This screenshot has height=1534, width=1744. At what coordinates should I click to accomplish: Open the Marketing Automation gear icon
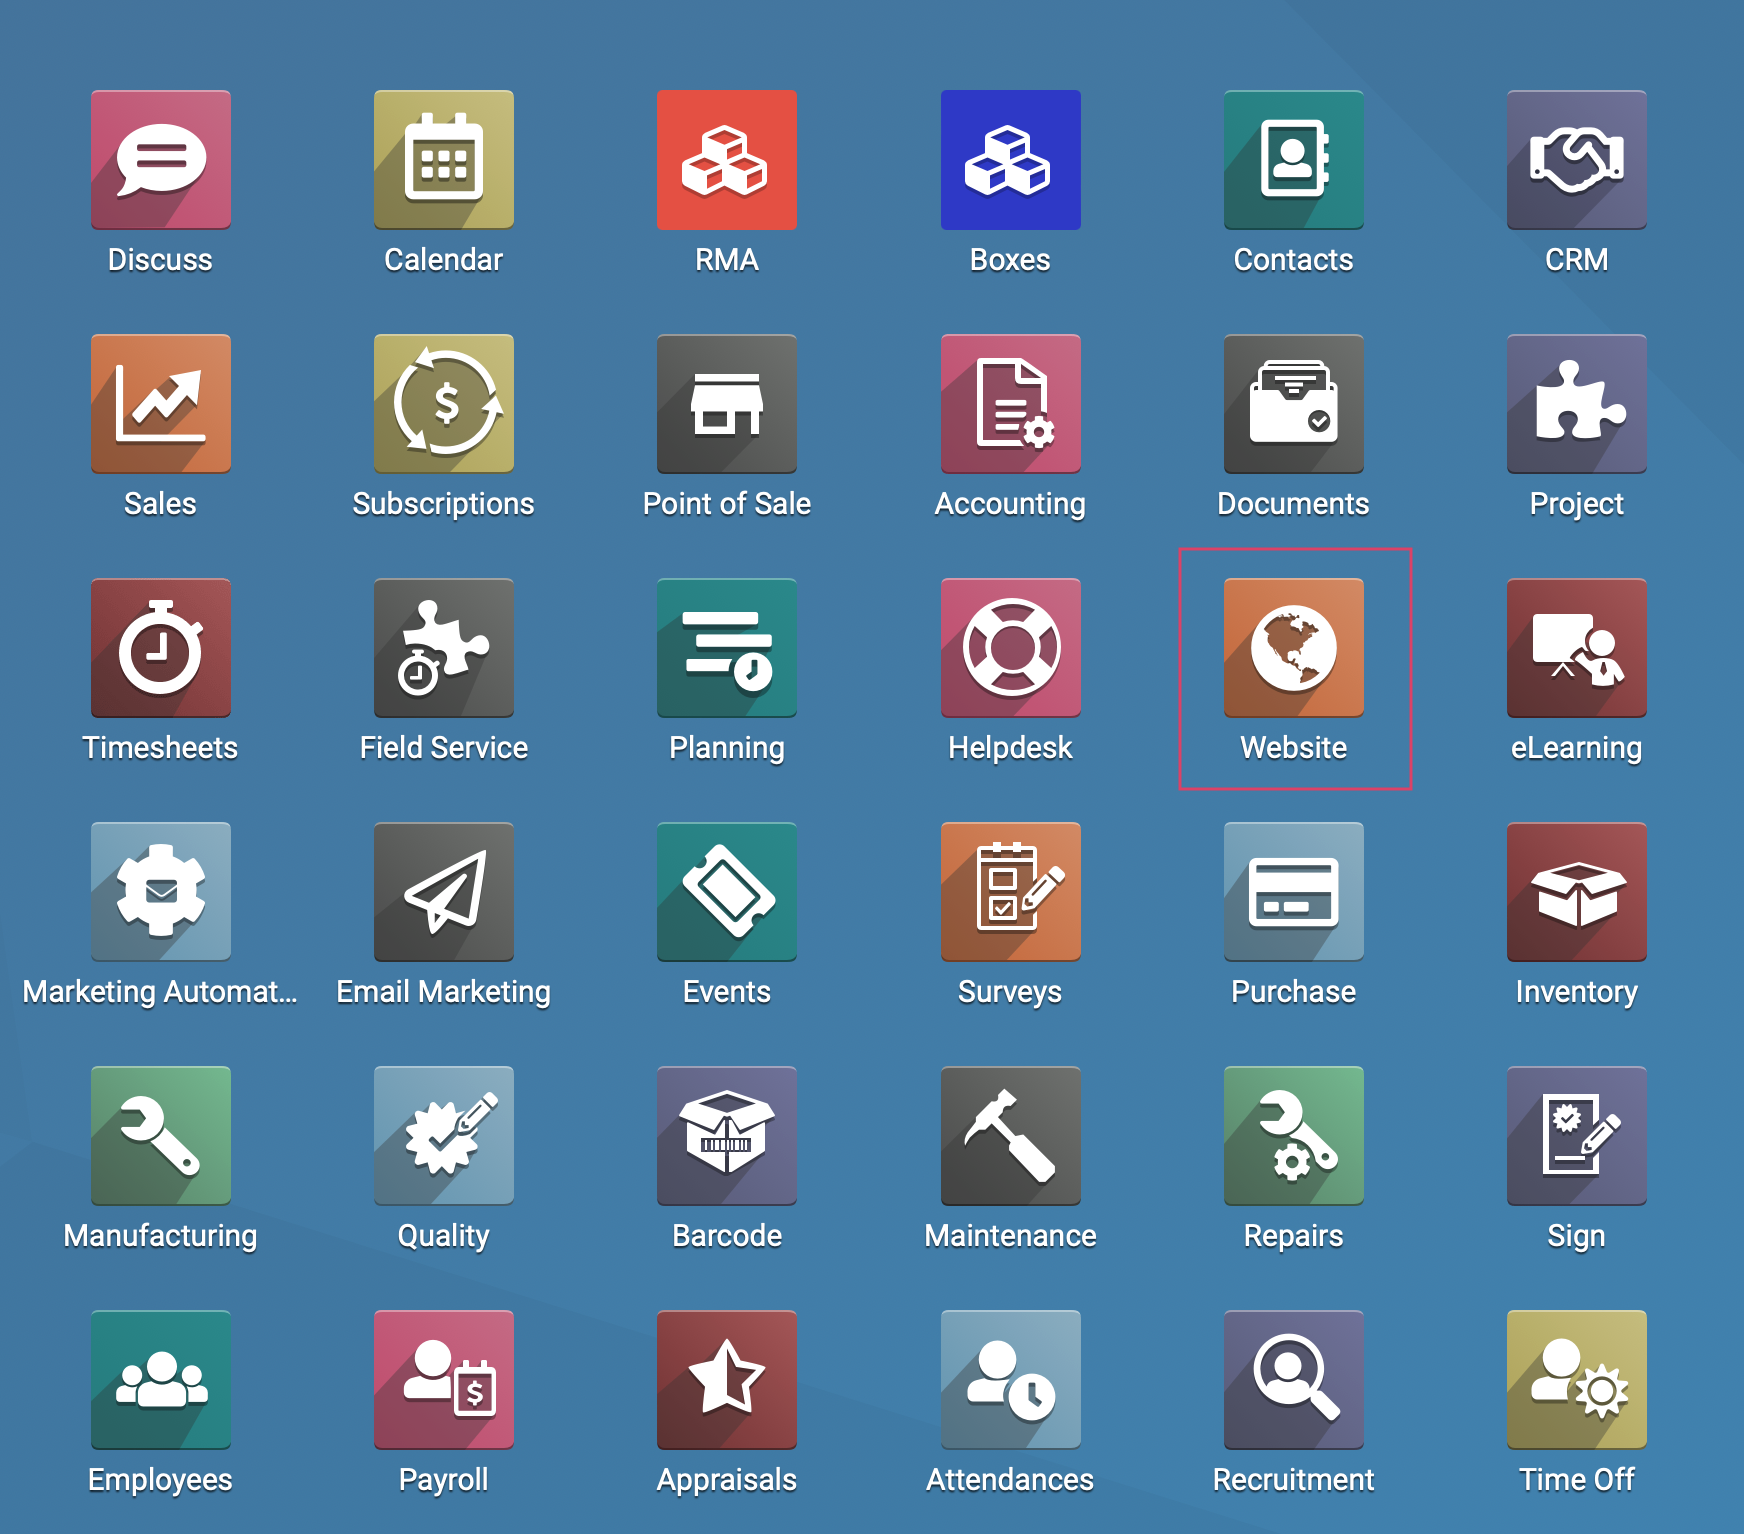[x=161, y=892]
